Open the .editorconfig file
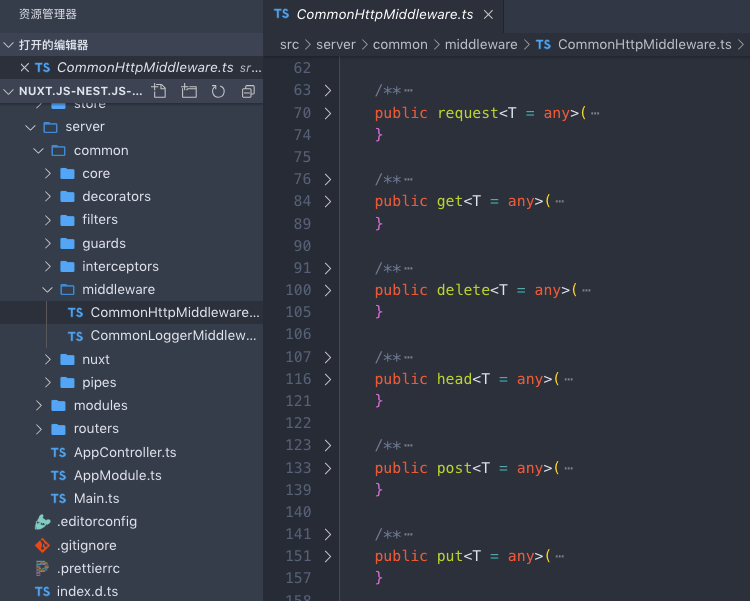Screen dimensions: 750x601 pos(132,522)
